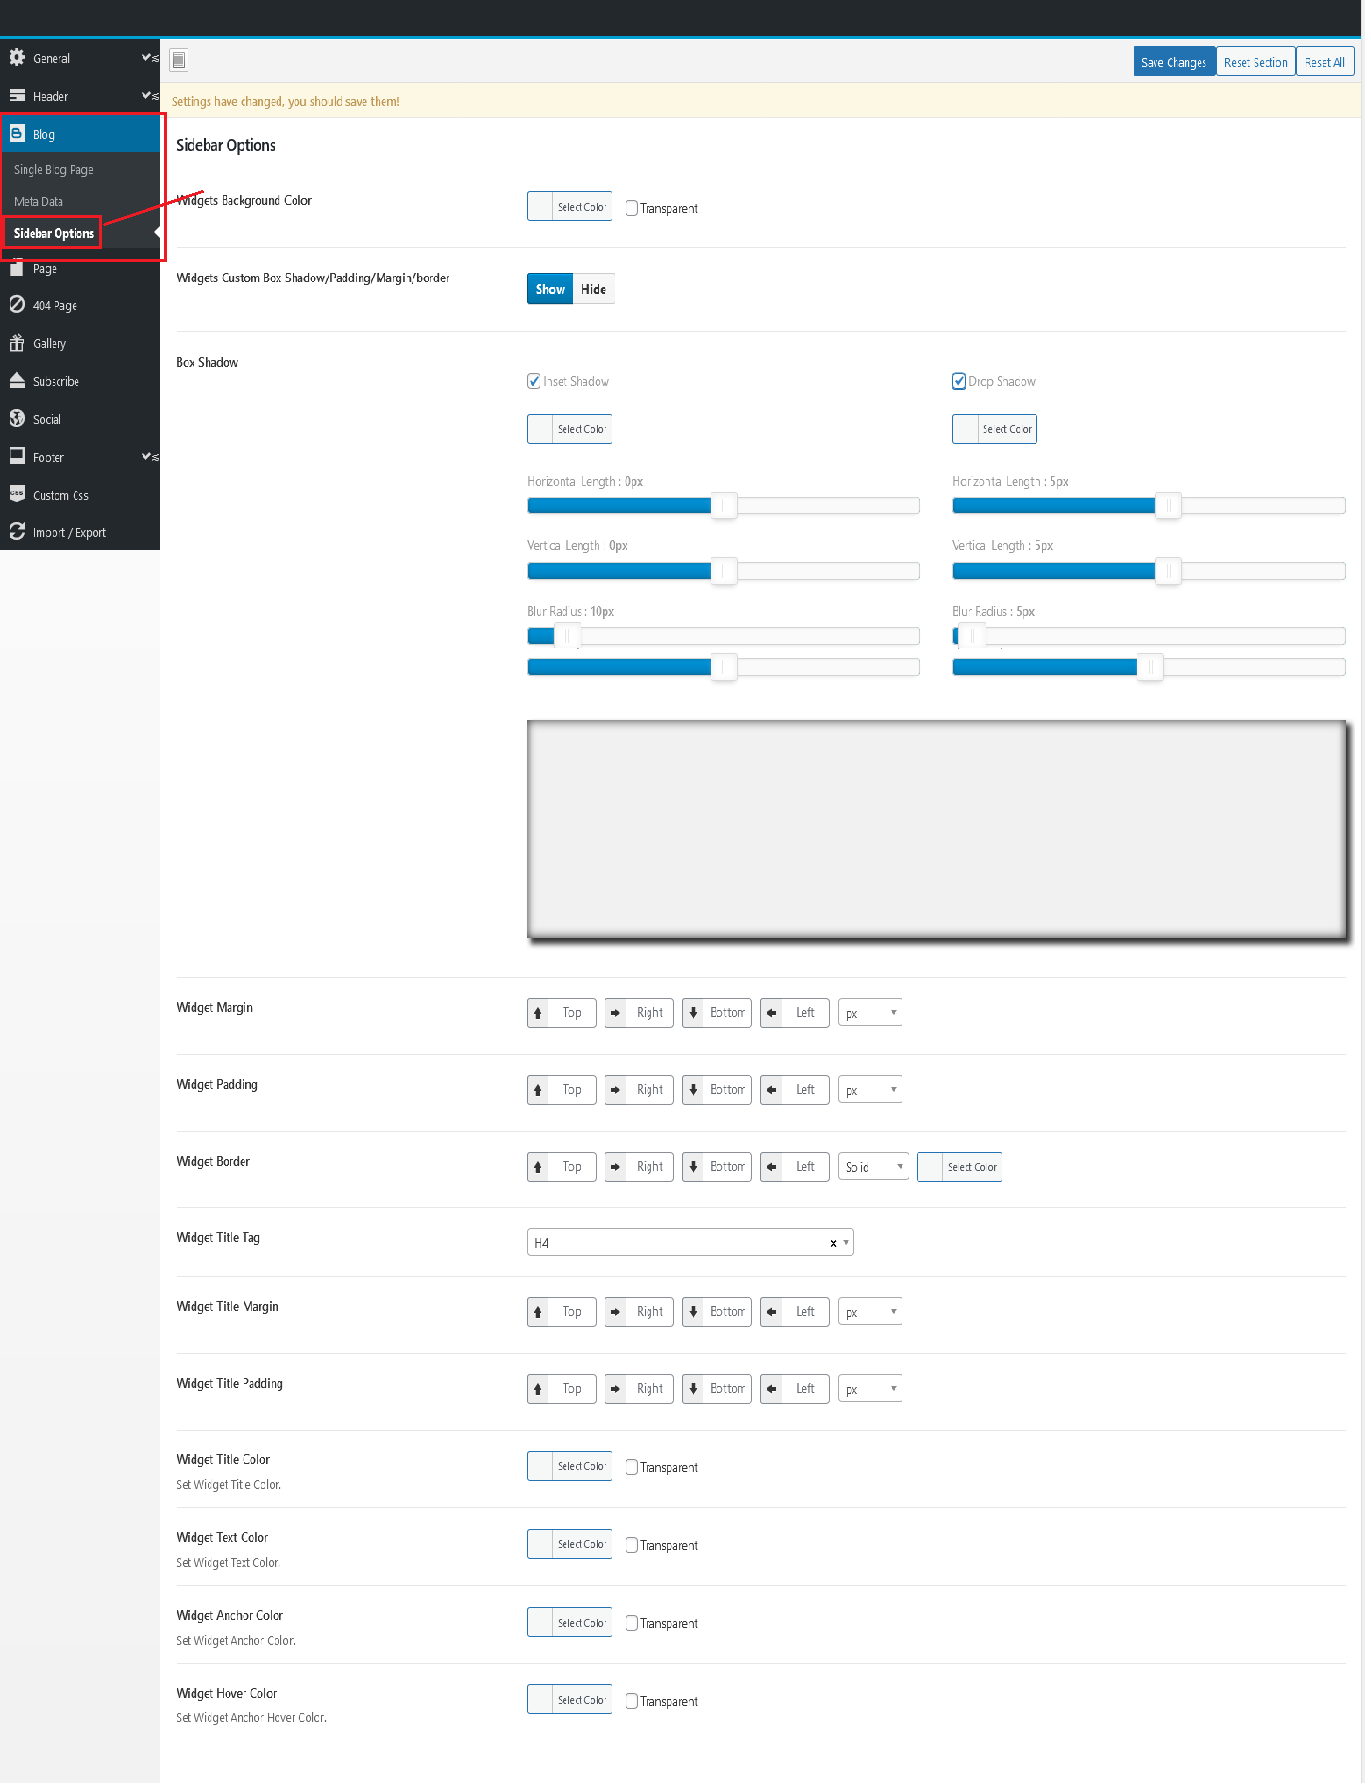Click the Import / Export refresh icon
The width and height of the screenshot is (1371, 1784).
coord(17,532)
